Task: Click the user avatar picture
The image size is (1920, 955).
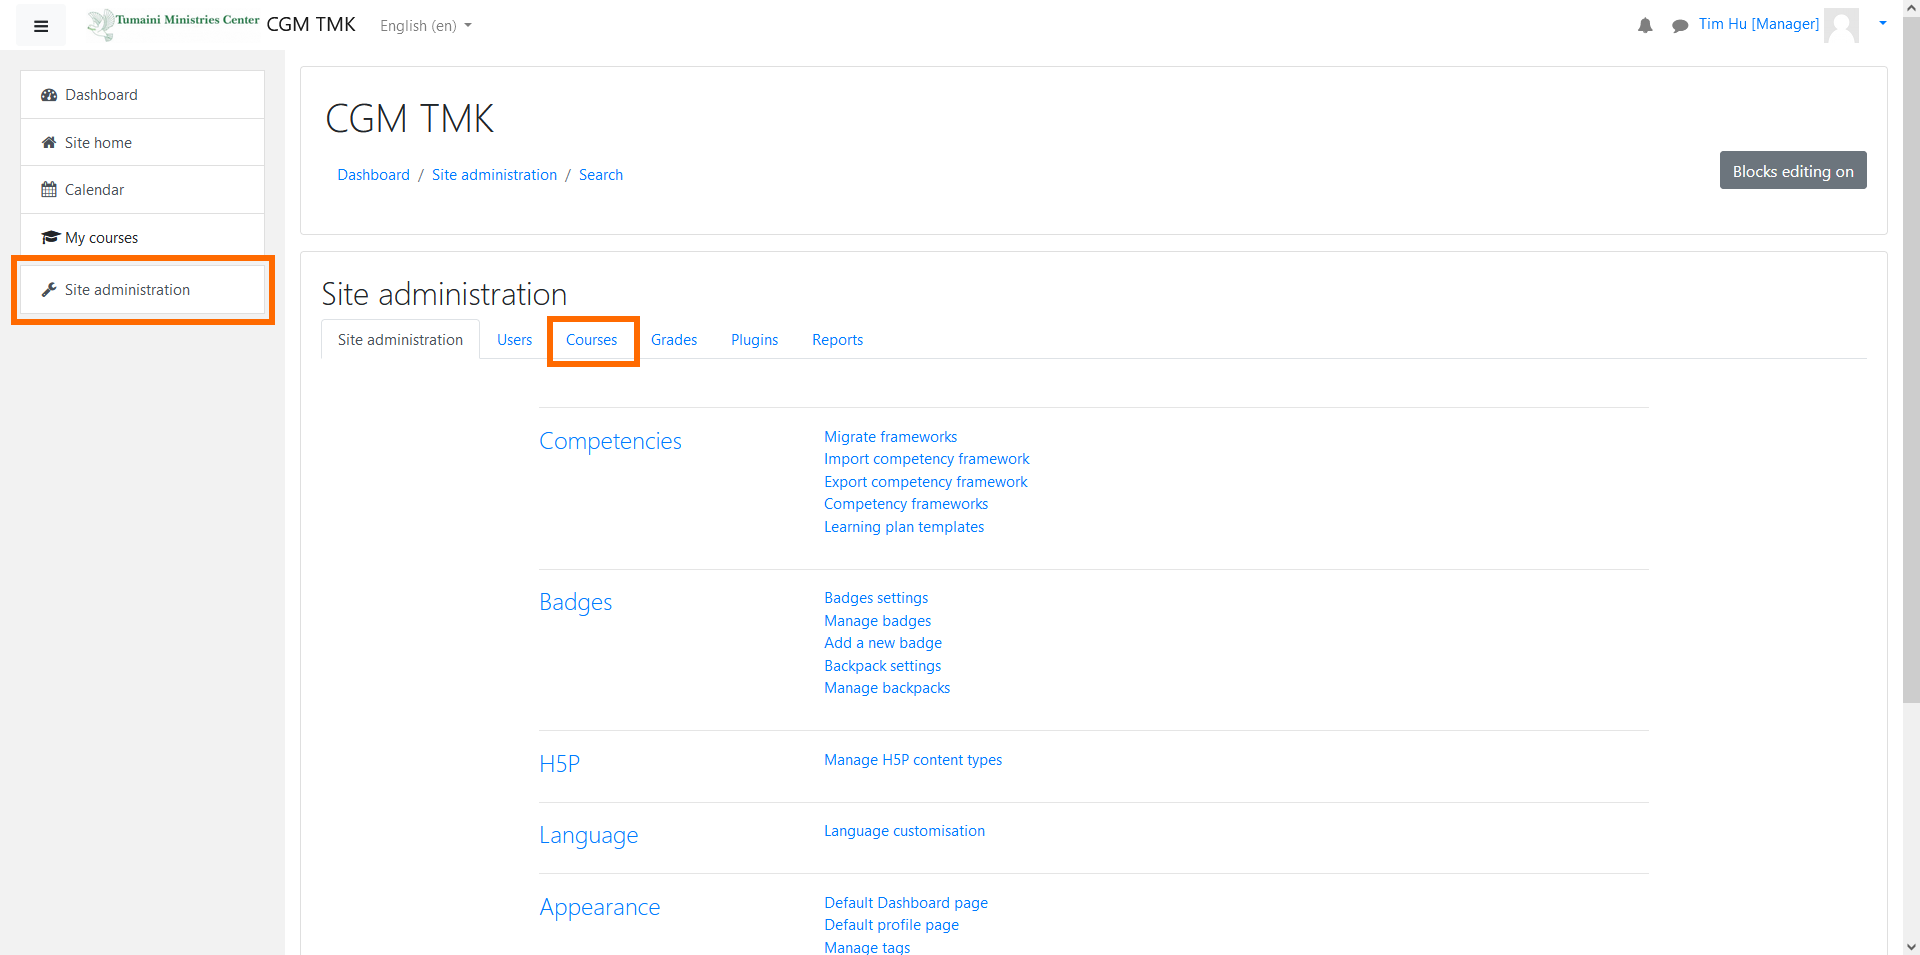Action: [x=1841, y=25]
